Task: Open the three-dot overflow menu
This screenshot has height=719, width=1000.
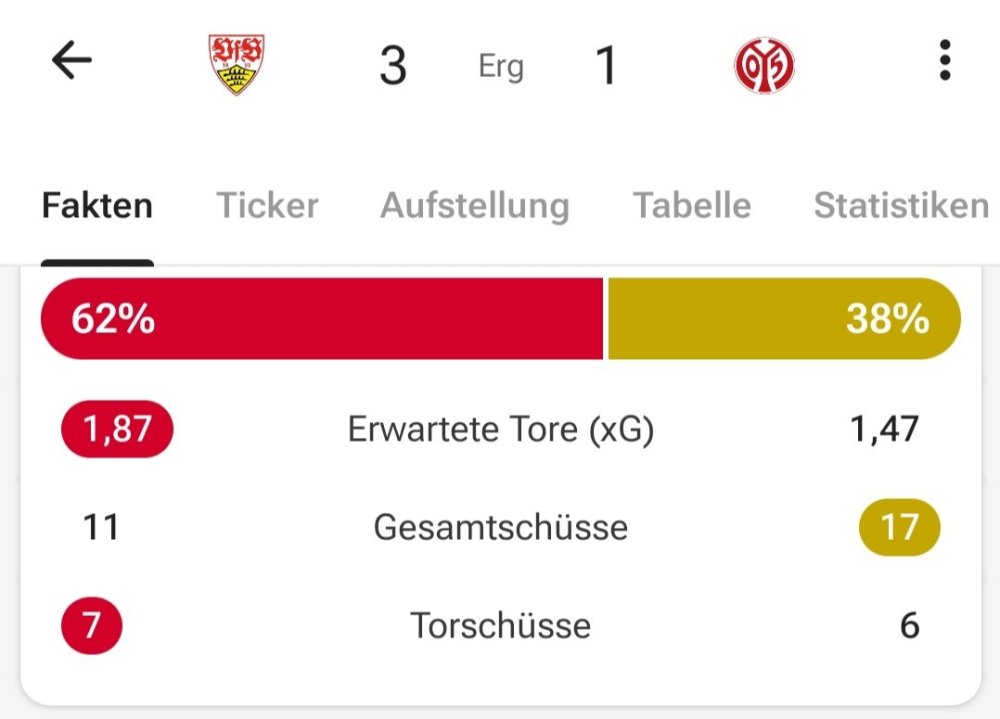Action: click(944, 62)
